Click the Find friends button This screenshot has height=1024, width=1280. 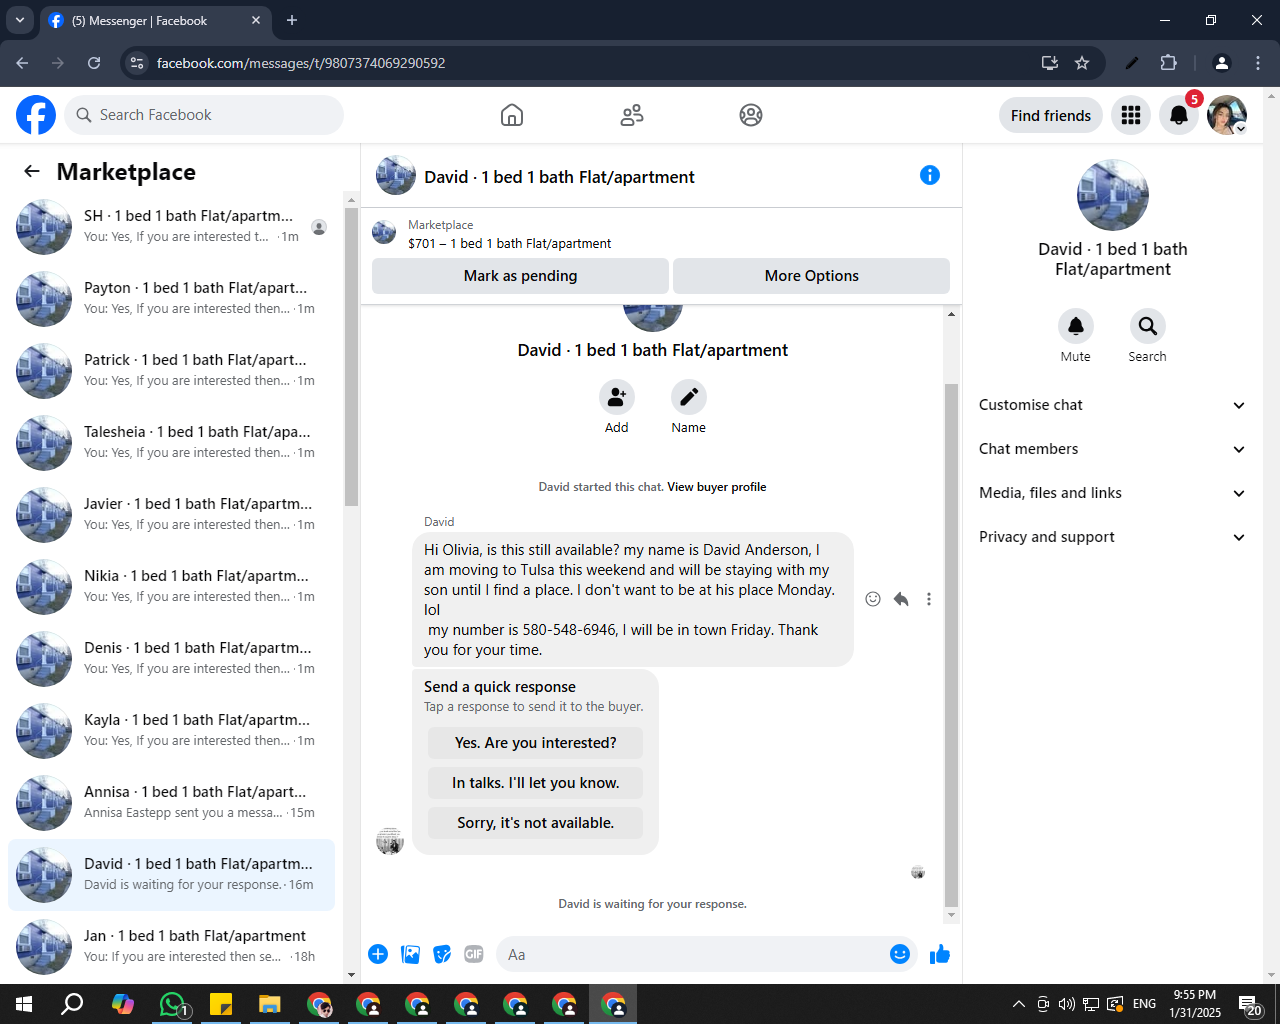tap(1051, 115)
